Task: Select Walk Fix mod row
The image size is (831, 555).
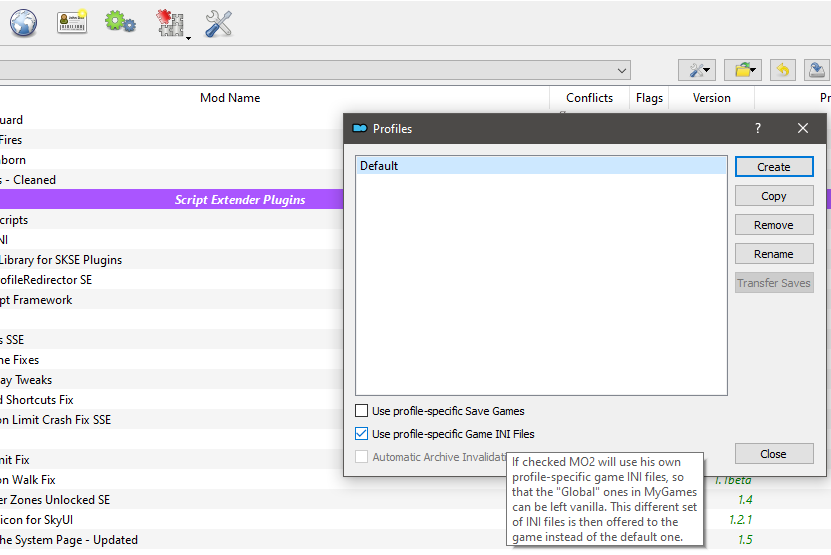Action: (172, 480)
